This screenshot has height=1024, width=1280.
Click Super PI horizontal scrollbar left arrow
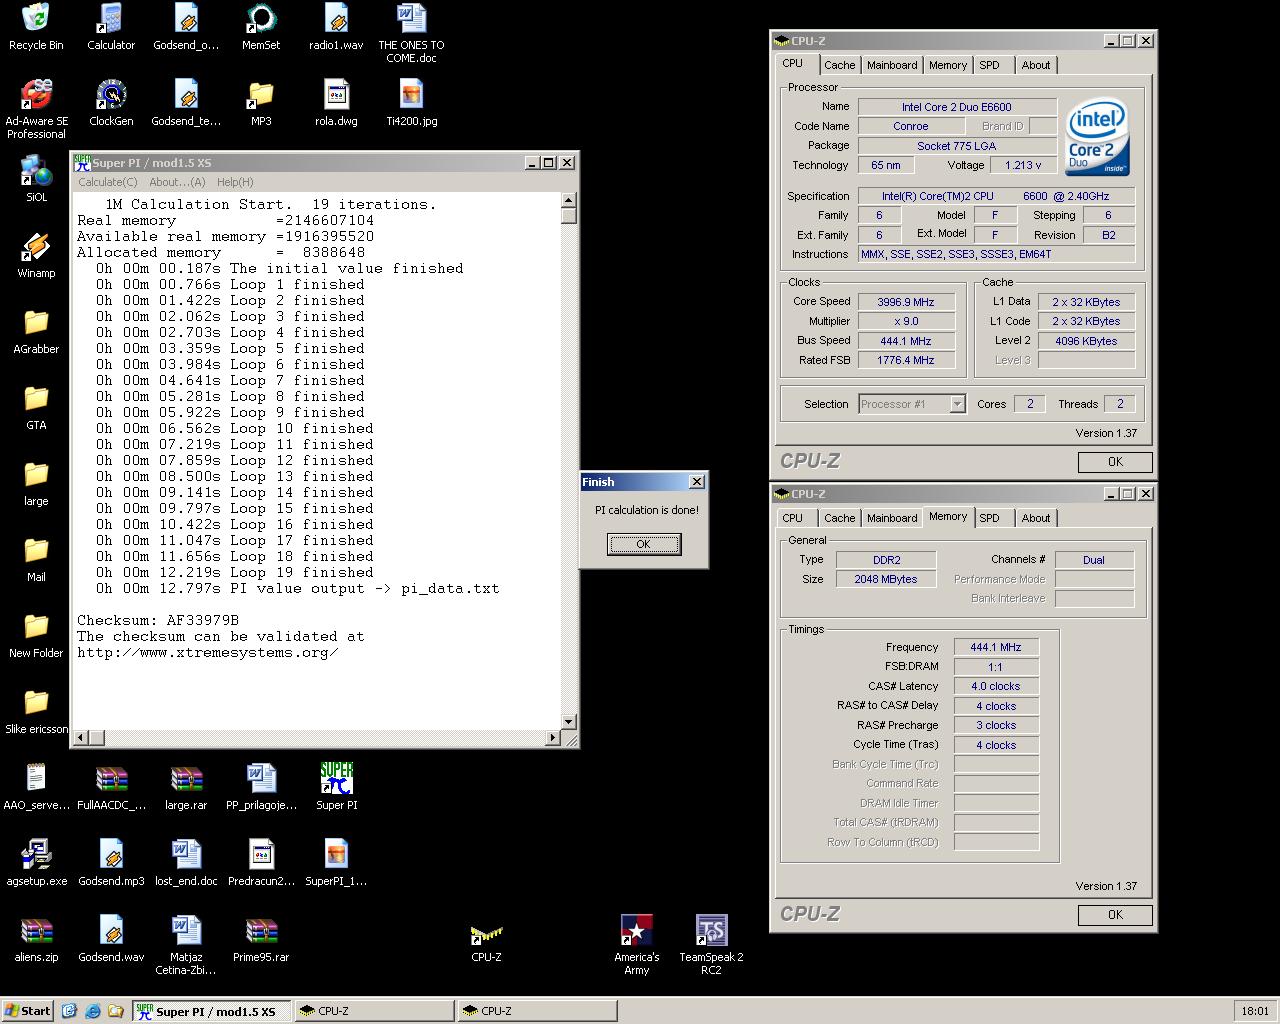(81, 738)
